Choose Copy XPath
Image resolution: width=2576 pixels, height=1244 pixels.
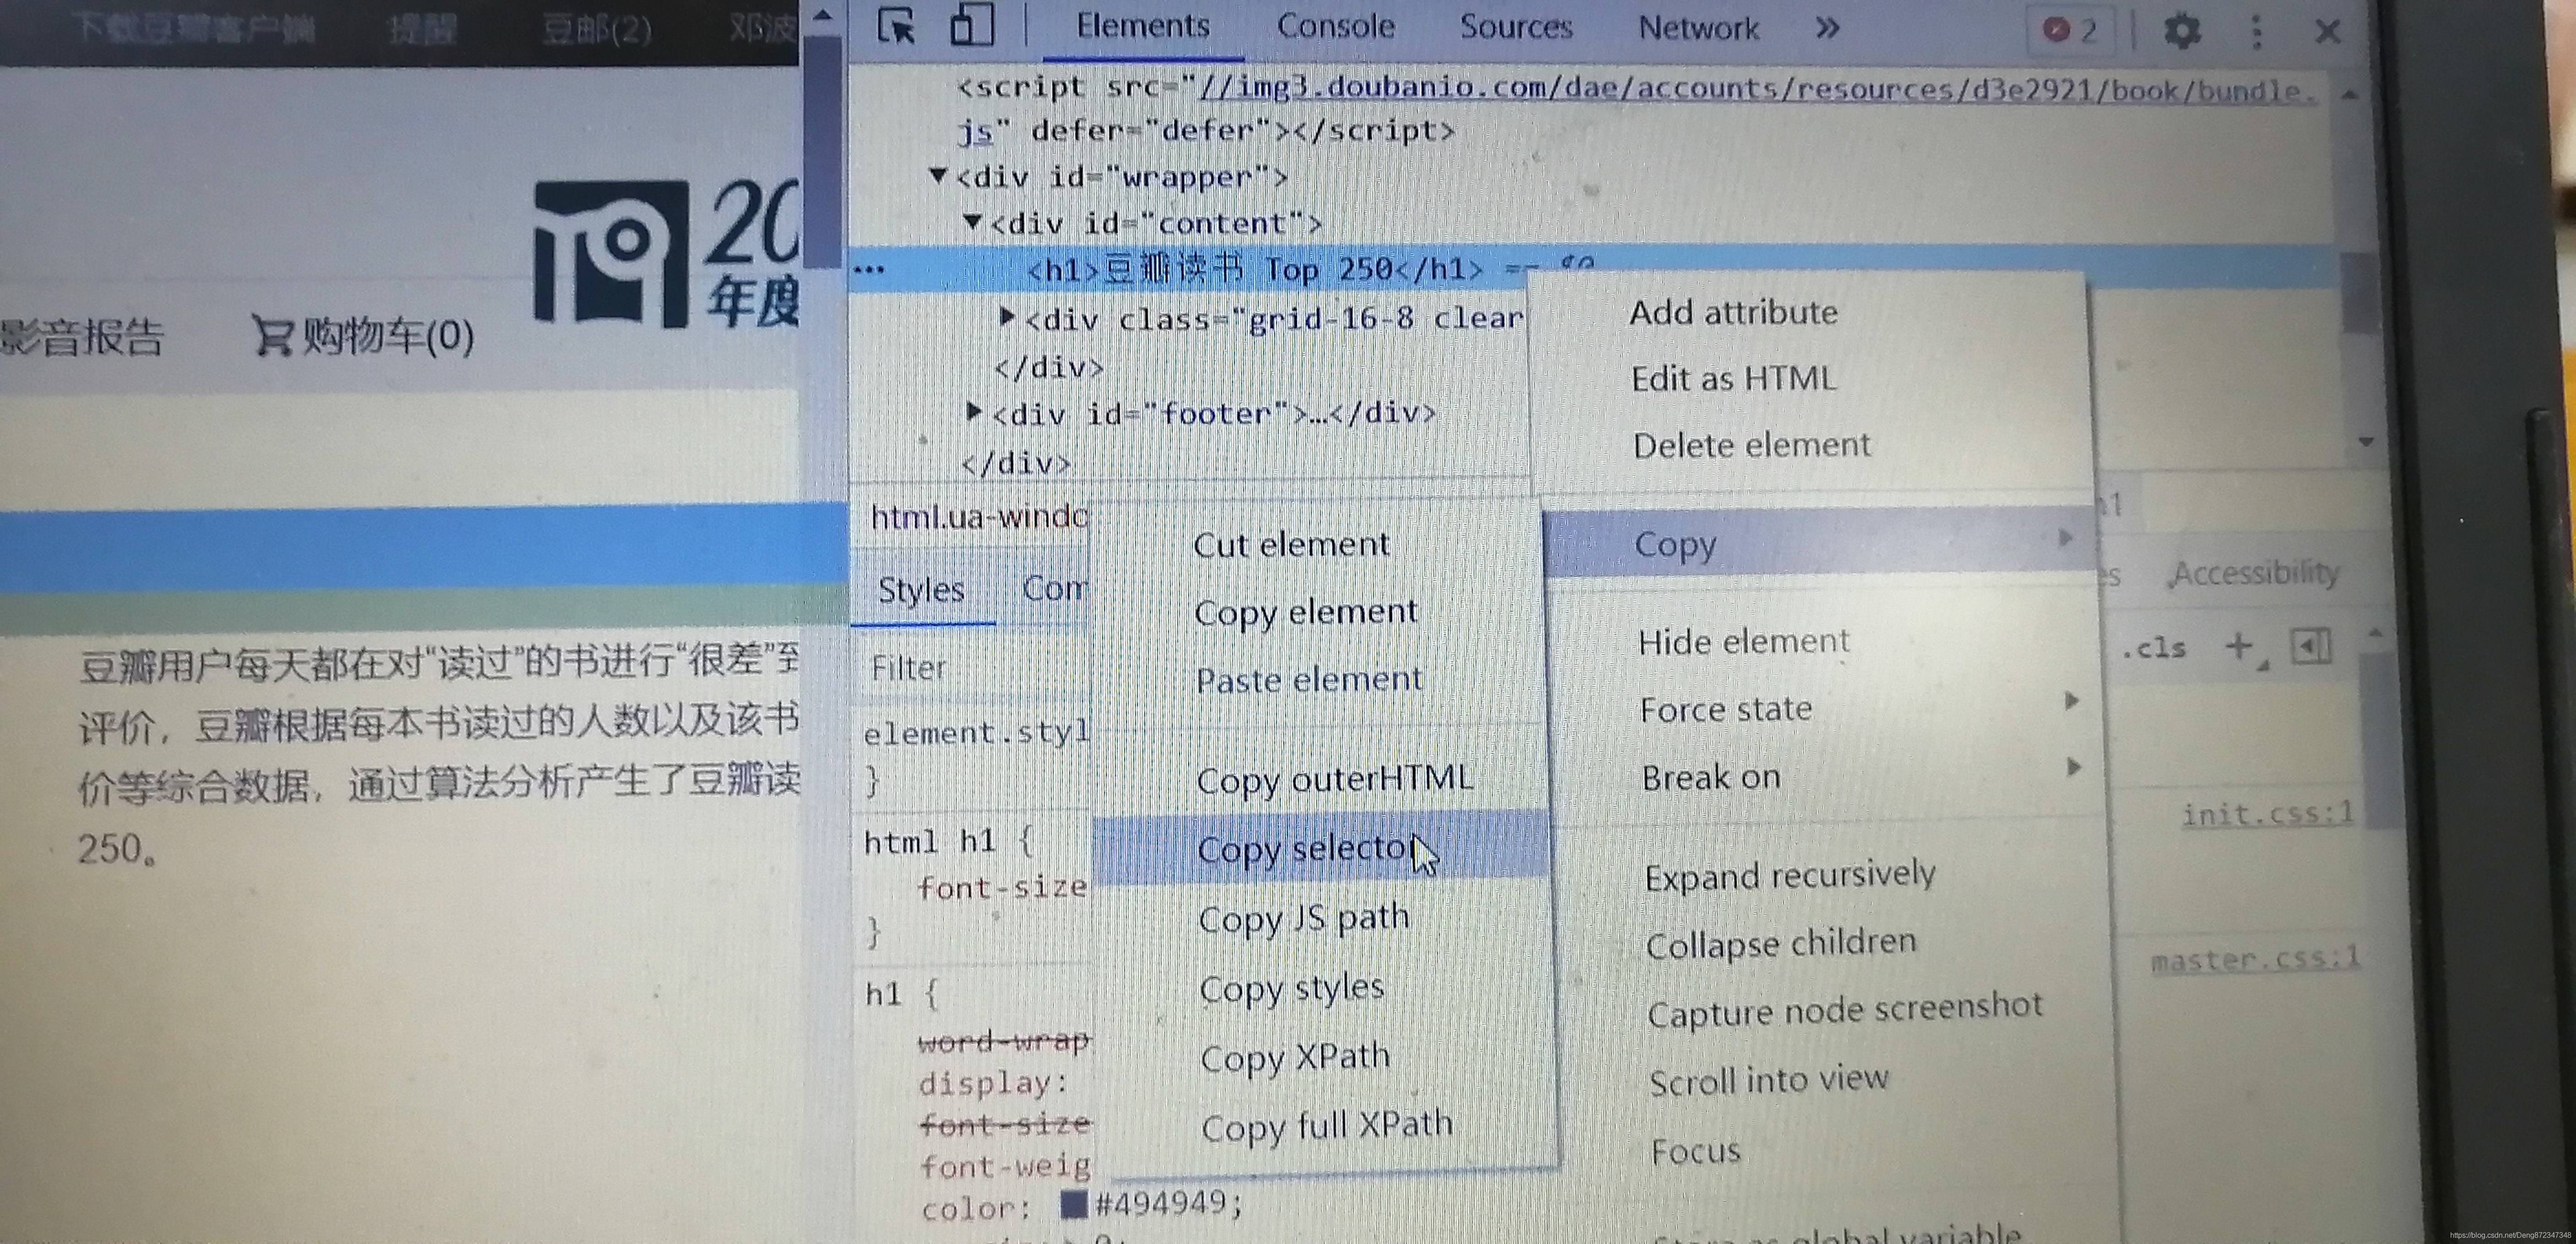click(1295, 1057)
